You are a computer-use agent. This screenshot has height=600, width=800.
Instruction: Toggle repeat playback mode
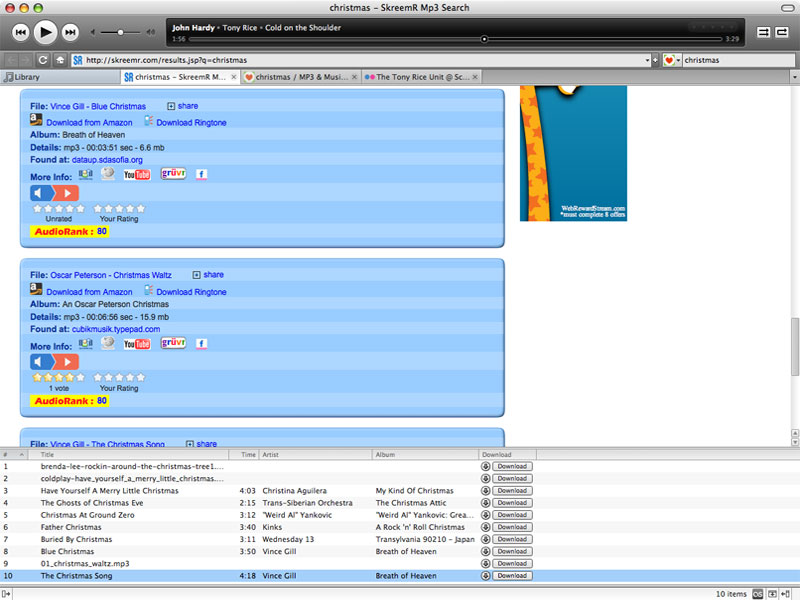(782, 32)
